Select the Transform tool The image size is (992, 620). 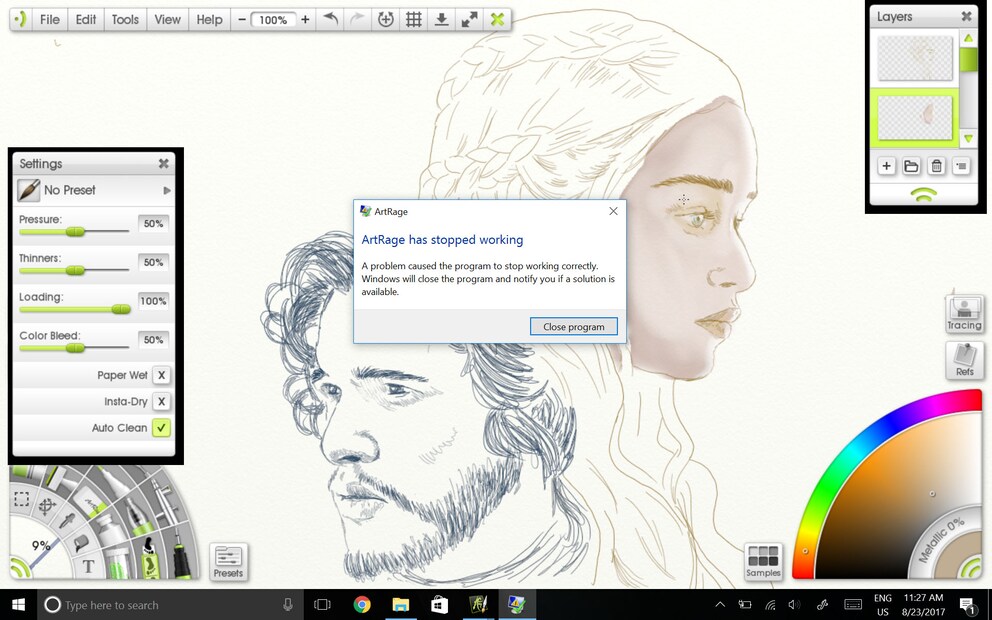click(x=47, y=506)
